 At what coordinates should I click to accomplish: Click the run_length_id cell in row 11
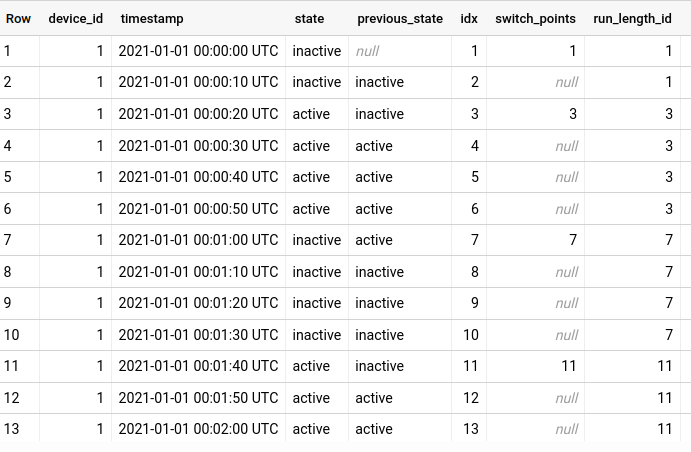[x=665, y=366]
